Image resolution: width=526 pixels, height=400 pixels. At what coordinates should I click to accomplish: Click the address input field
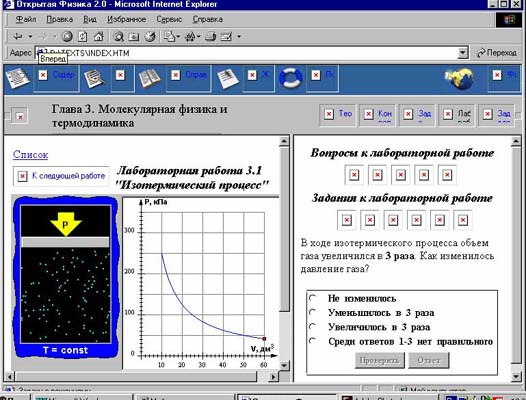coord(247,53)
